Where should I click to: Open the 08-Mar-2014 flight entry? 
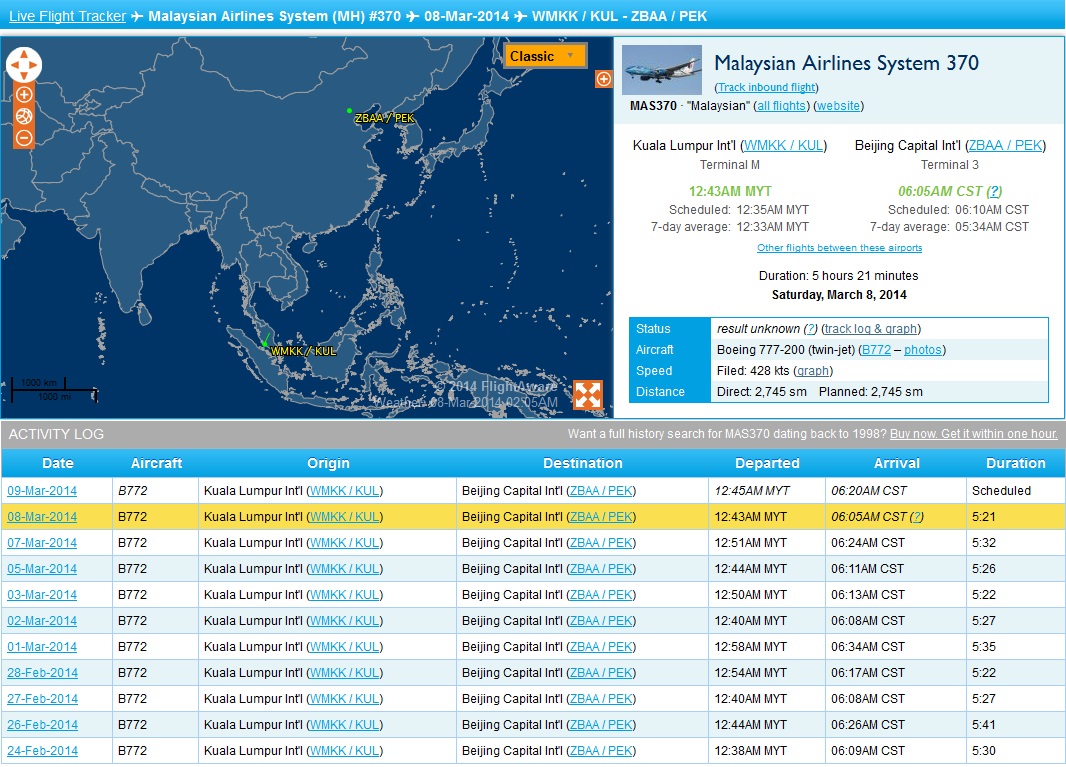(x=42, y=517)
